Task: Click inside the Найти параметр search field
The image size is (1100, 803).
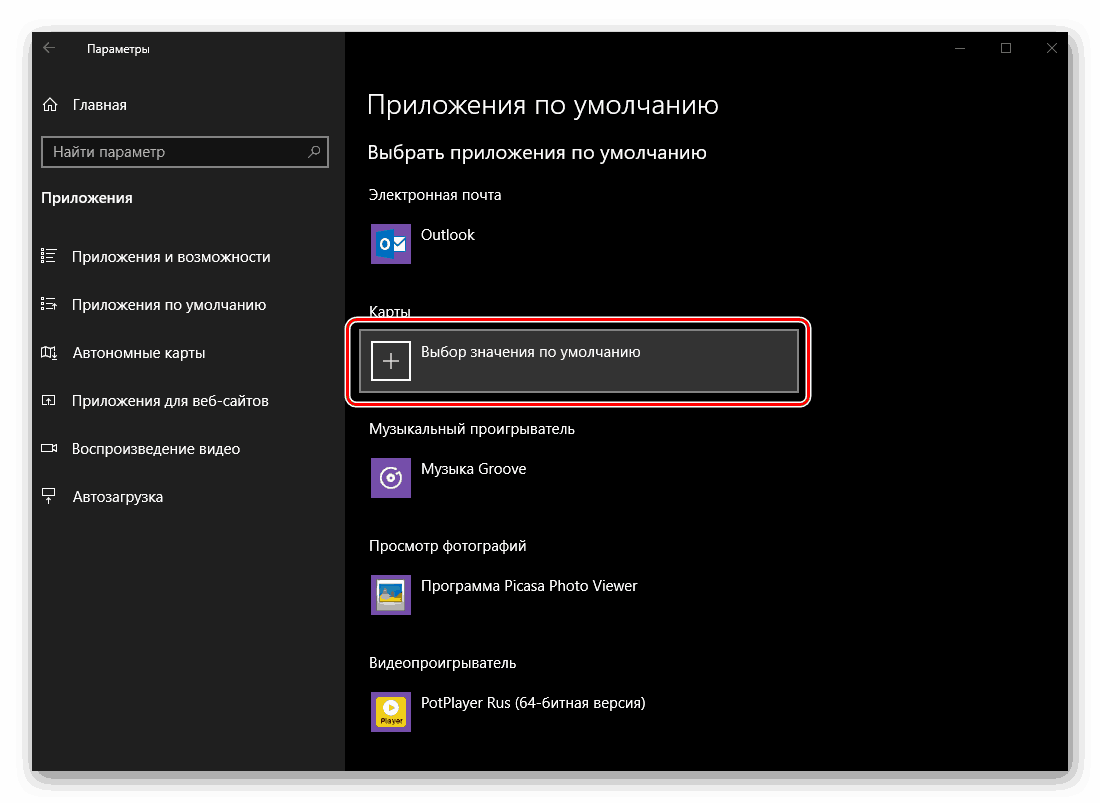Action: click(150, 152)
